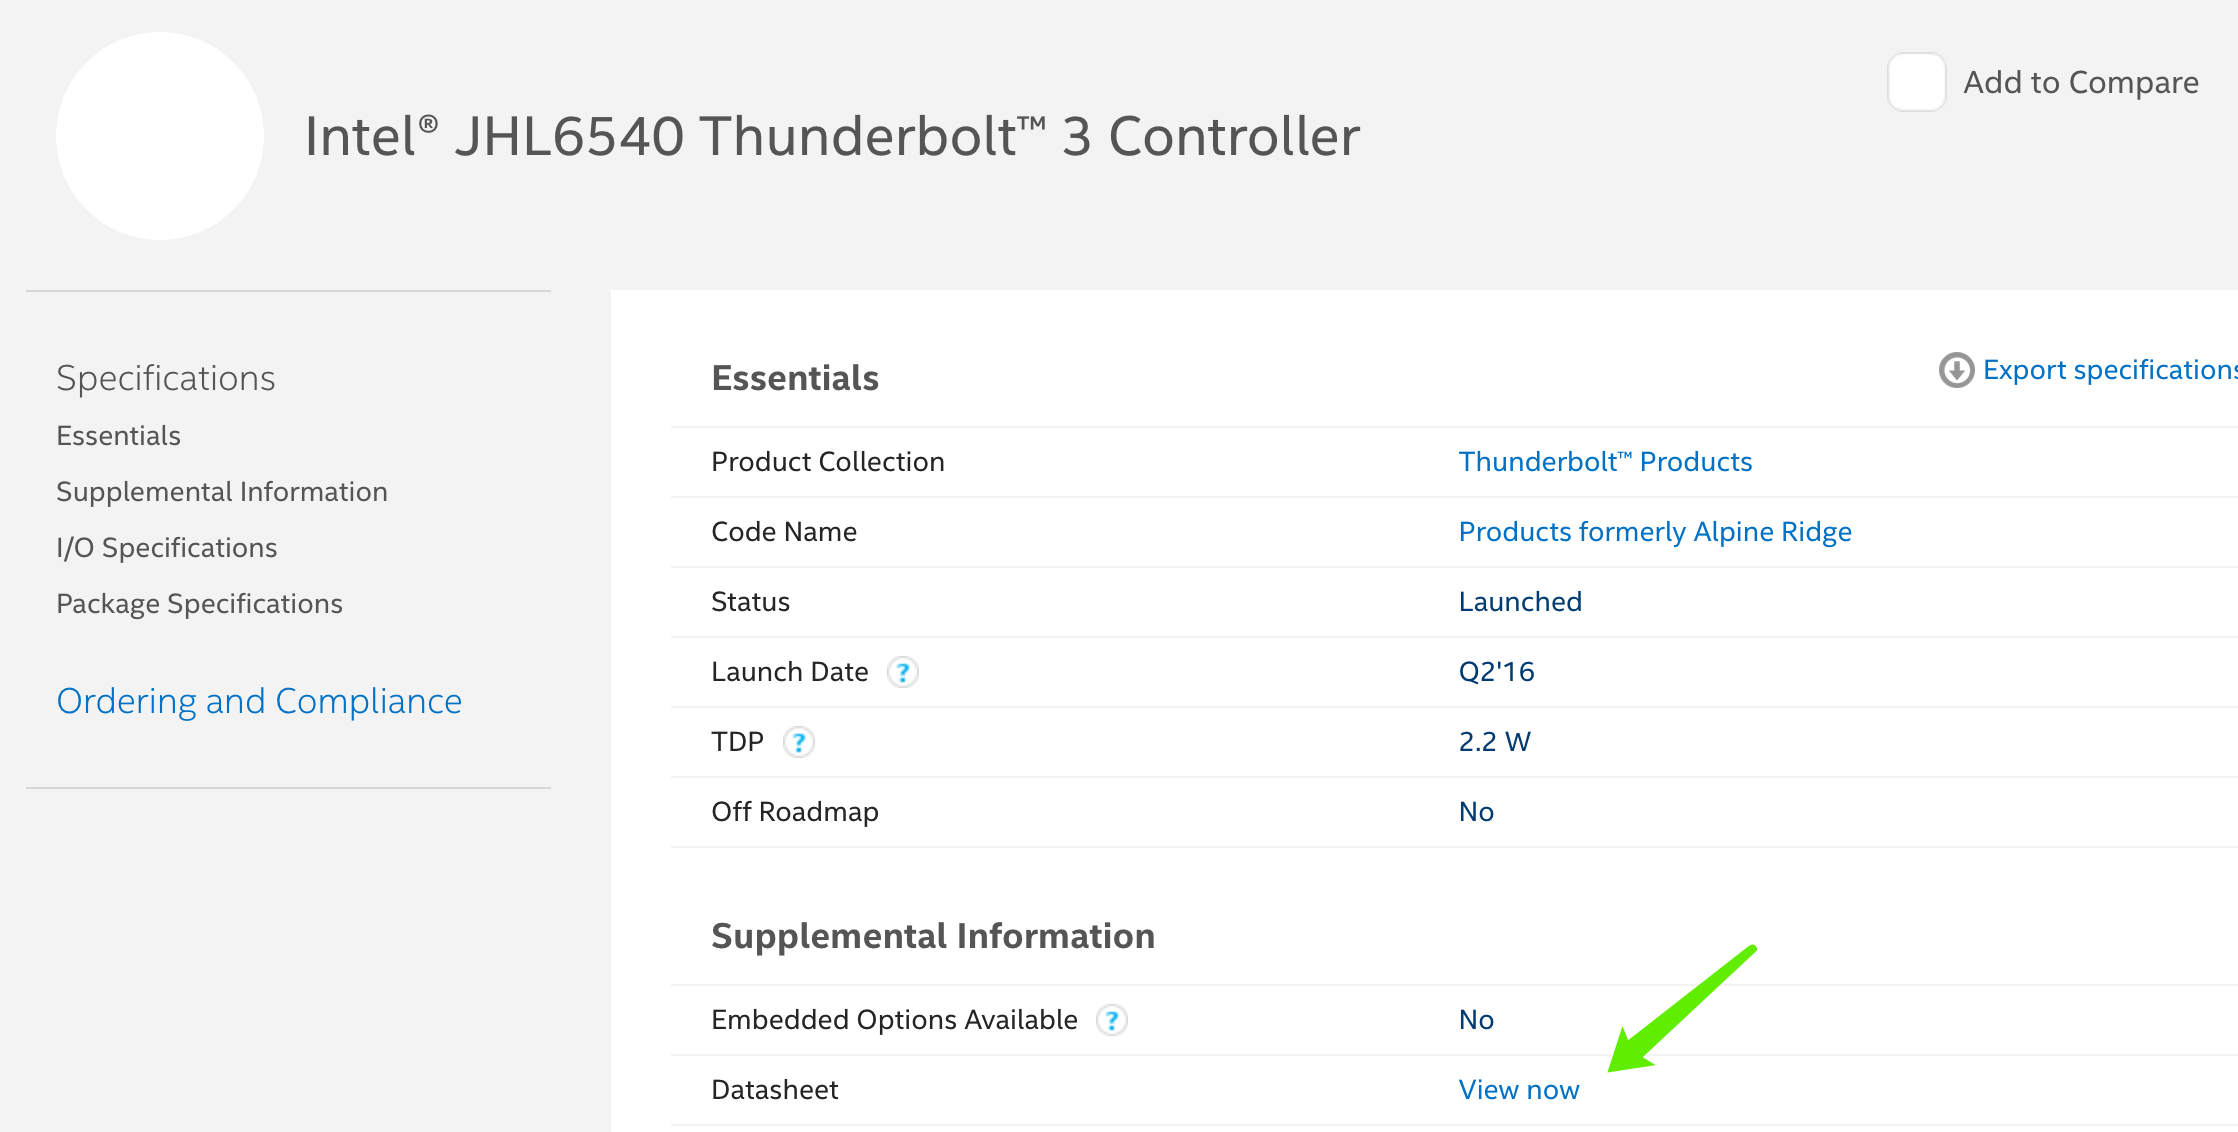This screenshot has height=1132, width=2238.
Task: Click Embedded Options Available help icon
Action: click(1111, 1020)
